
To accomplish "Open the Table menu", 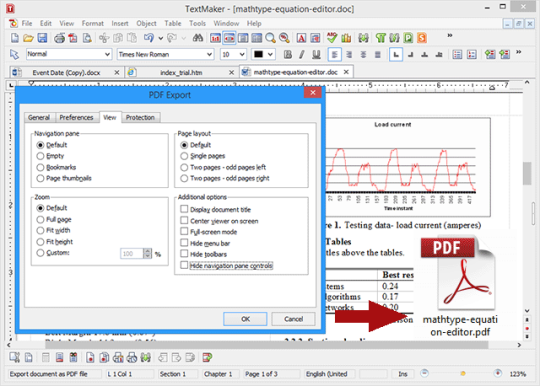I will pos(173,23).
